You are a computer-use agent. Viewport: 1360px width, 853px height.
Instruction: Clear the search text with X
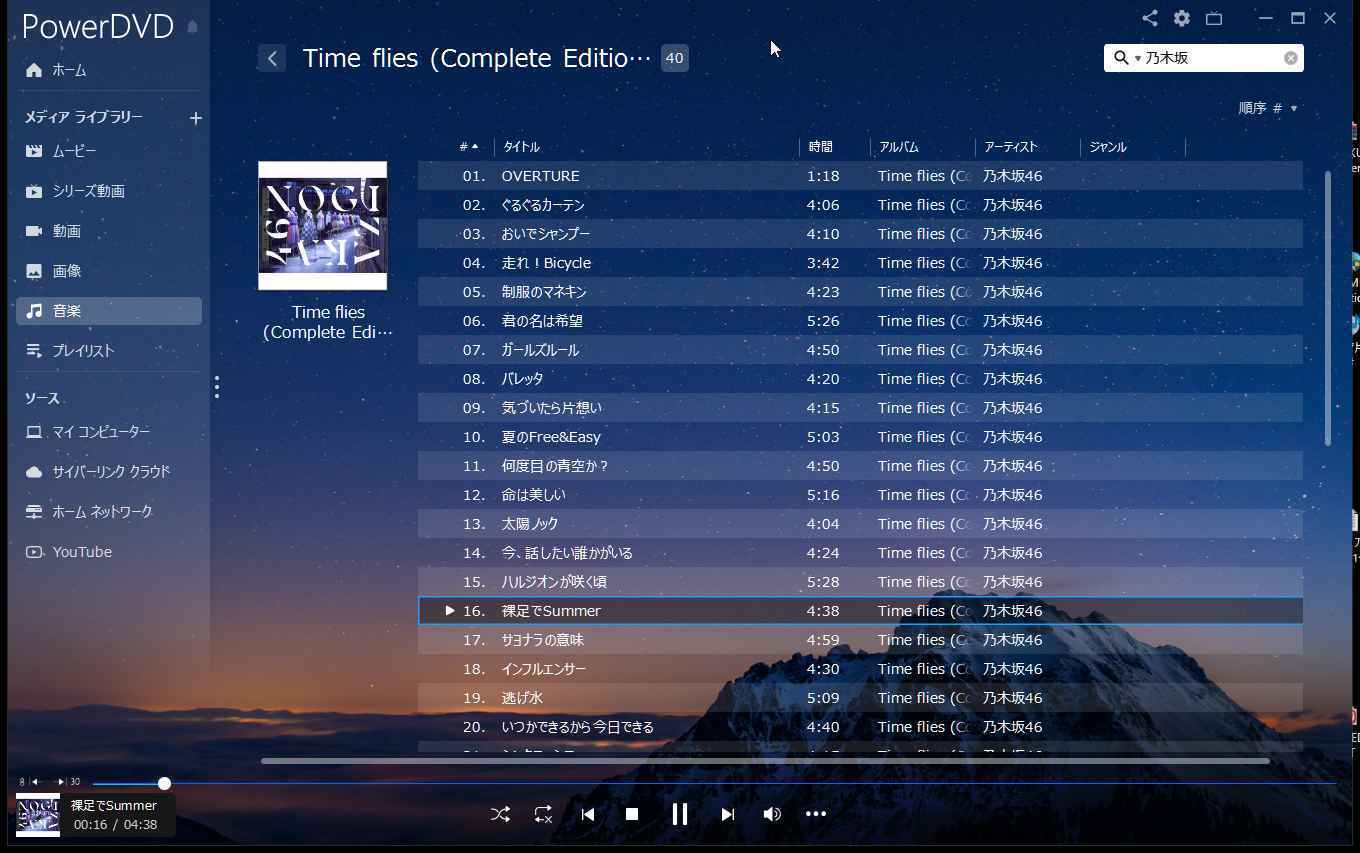tap(1291, 58)
